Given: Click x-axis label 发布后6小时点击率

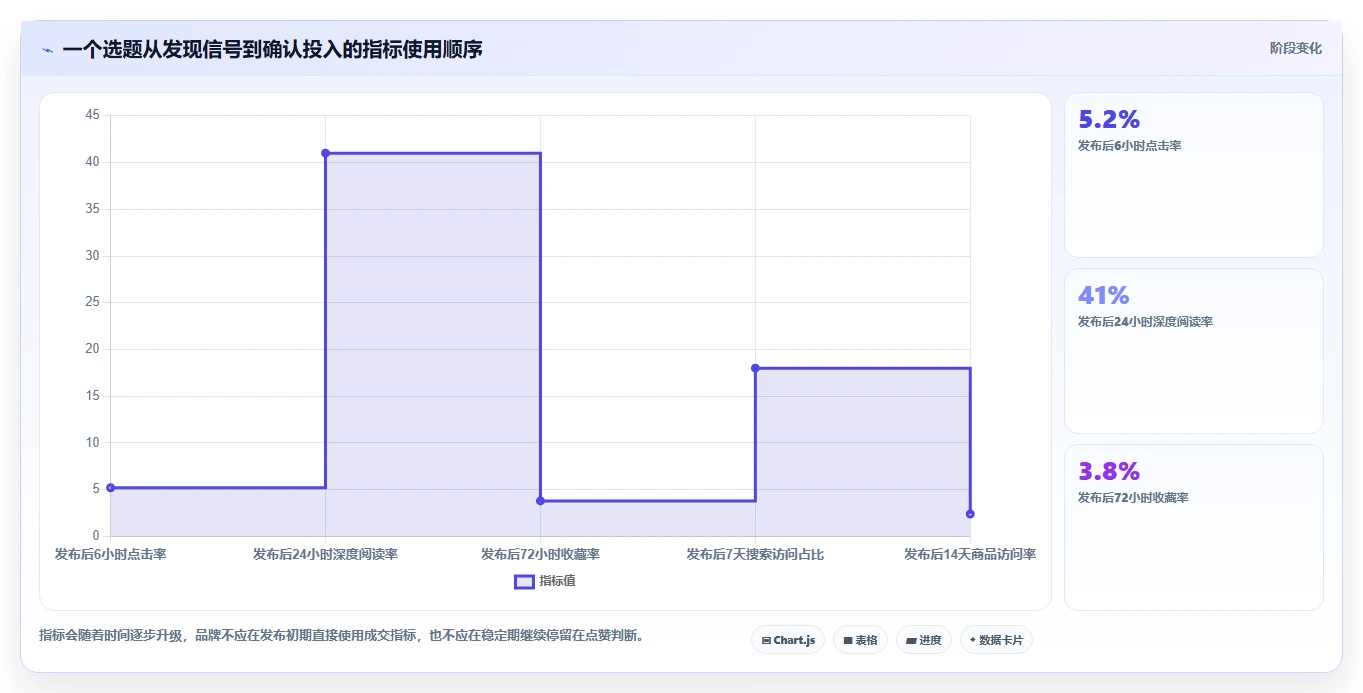Looking at the screenshot, I should click(x=111, y=554).
